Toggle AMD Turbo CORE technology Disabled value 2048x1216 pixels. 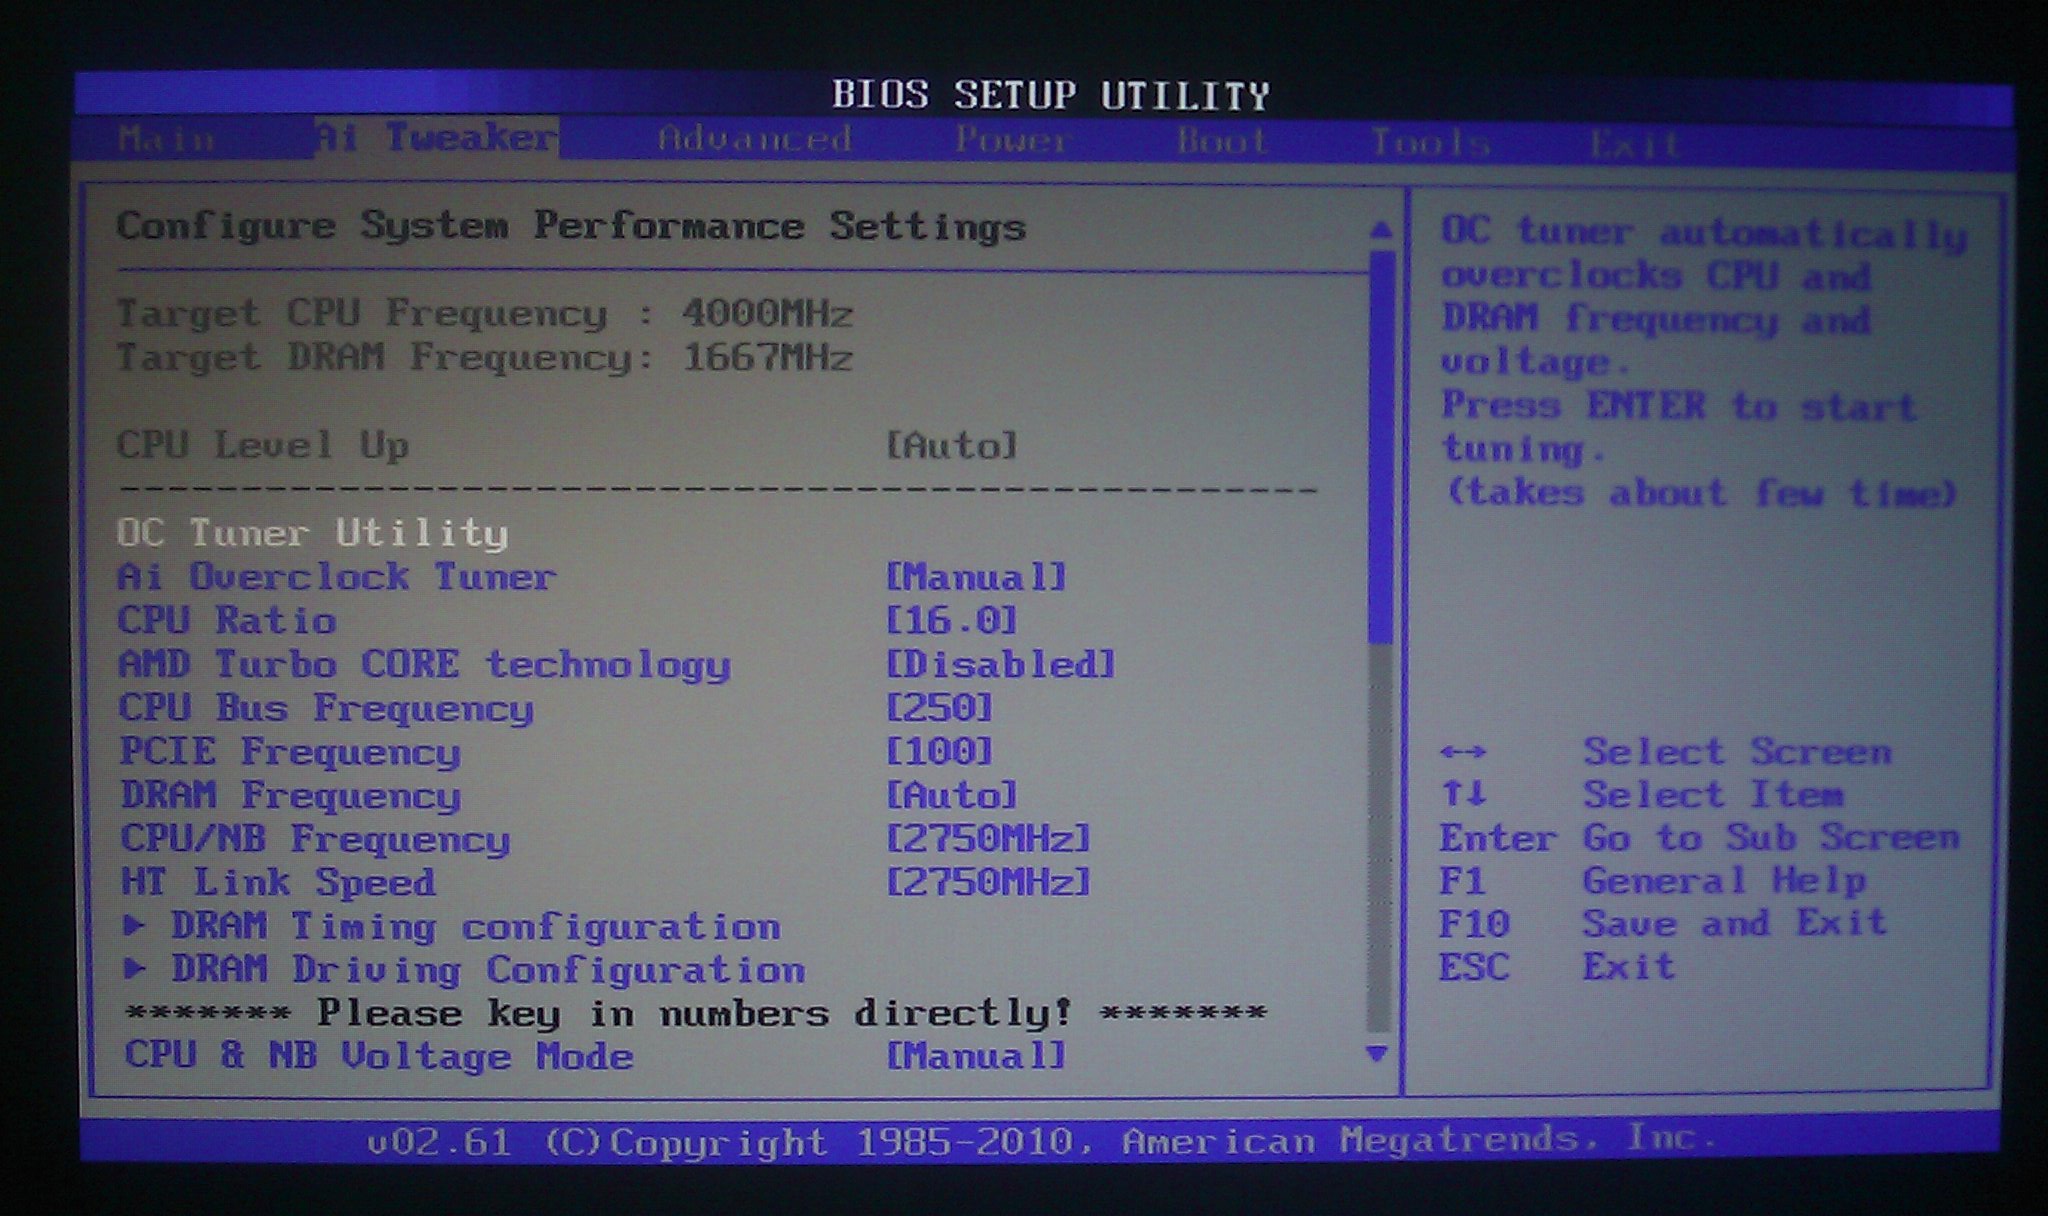tap(1000, 664)
